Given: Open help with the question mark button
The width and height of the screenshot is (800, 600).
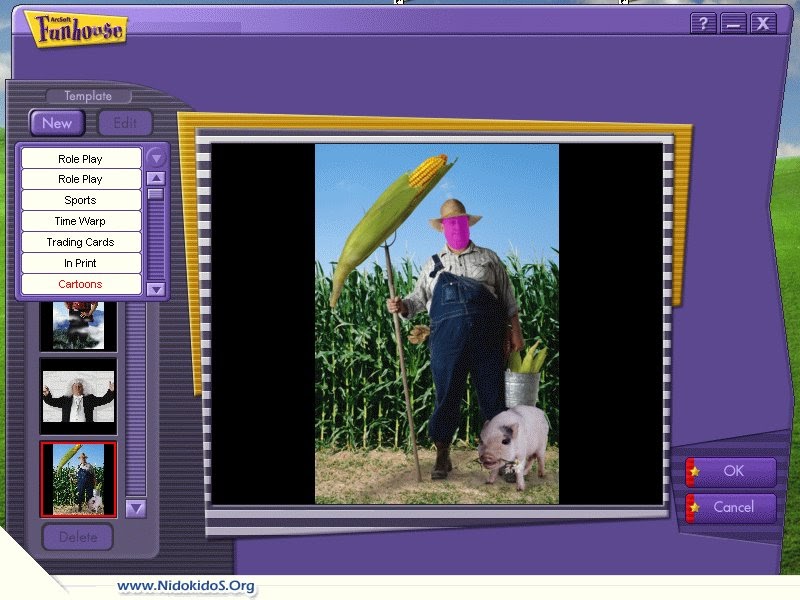Looking at the screenshot, I should point(703,23).
